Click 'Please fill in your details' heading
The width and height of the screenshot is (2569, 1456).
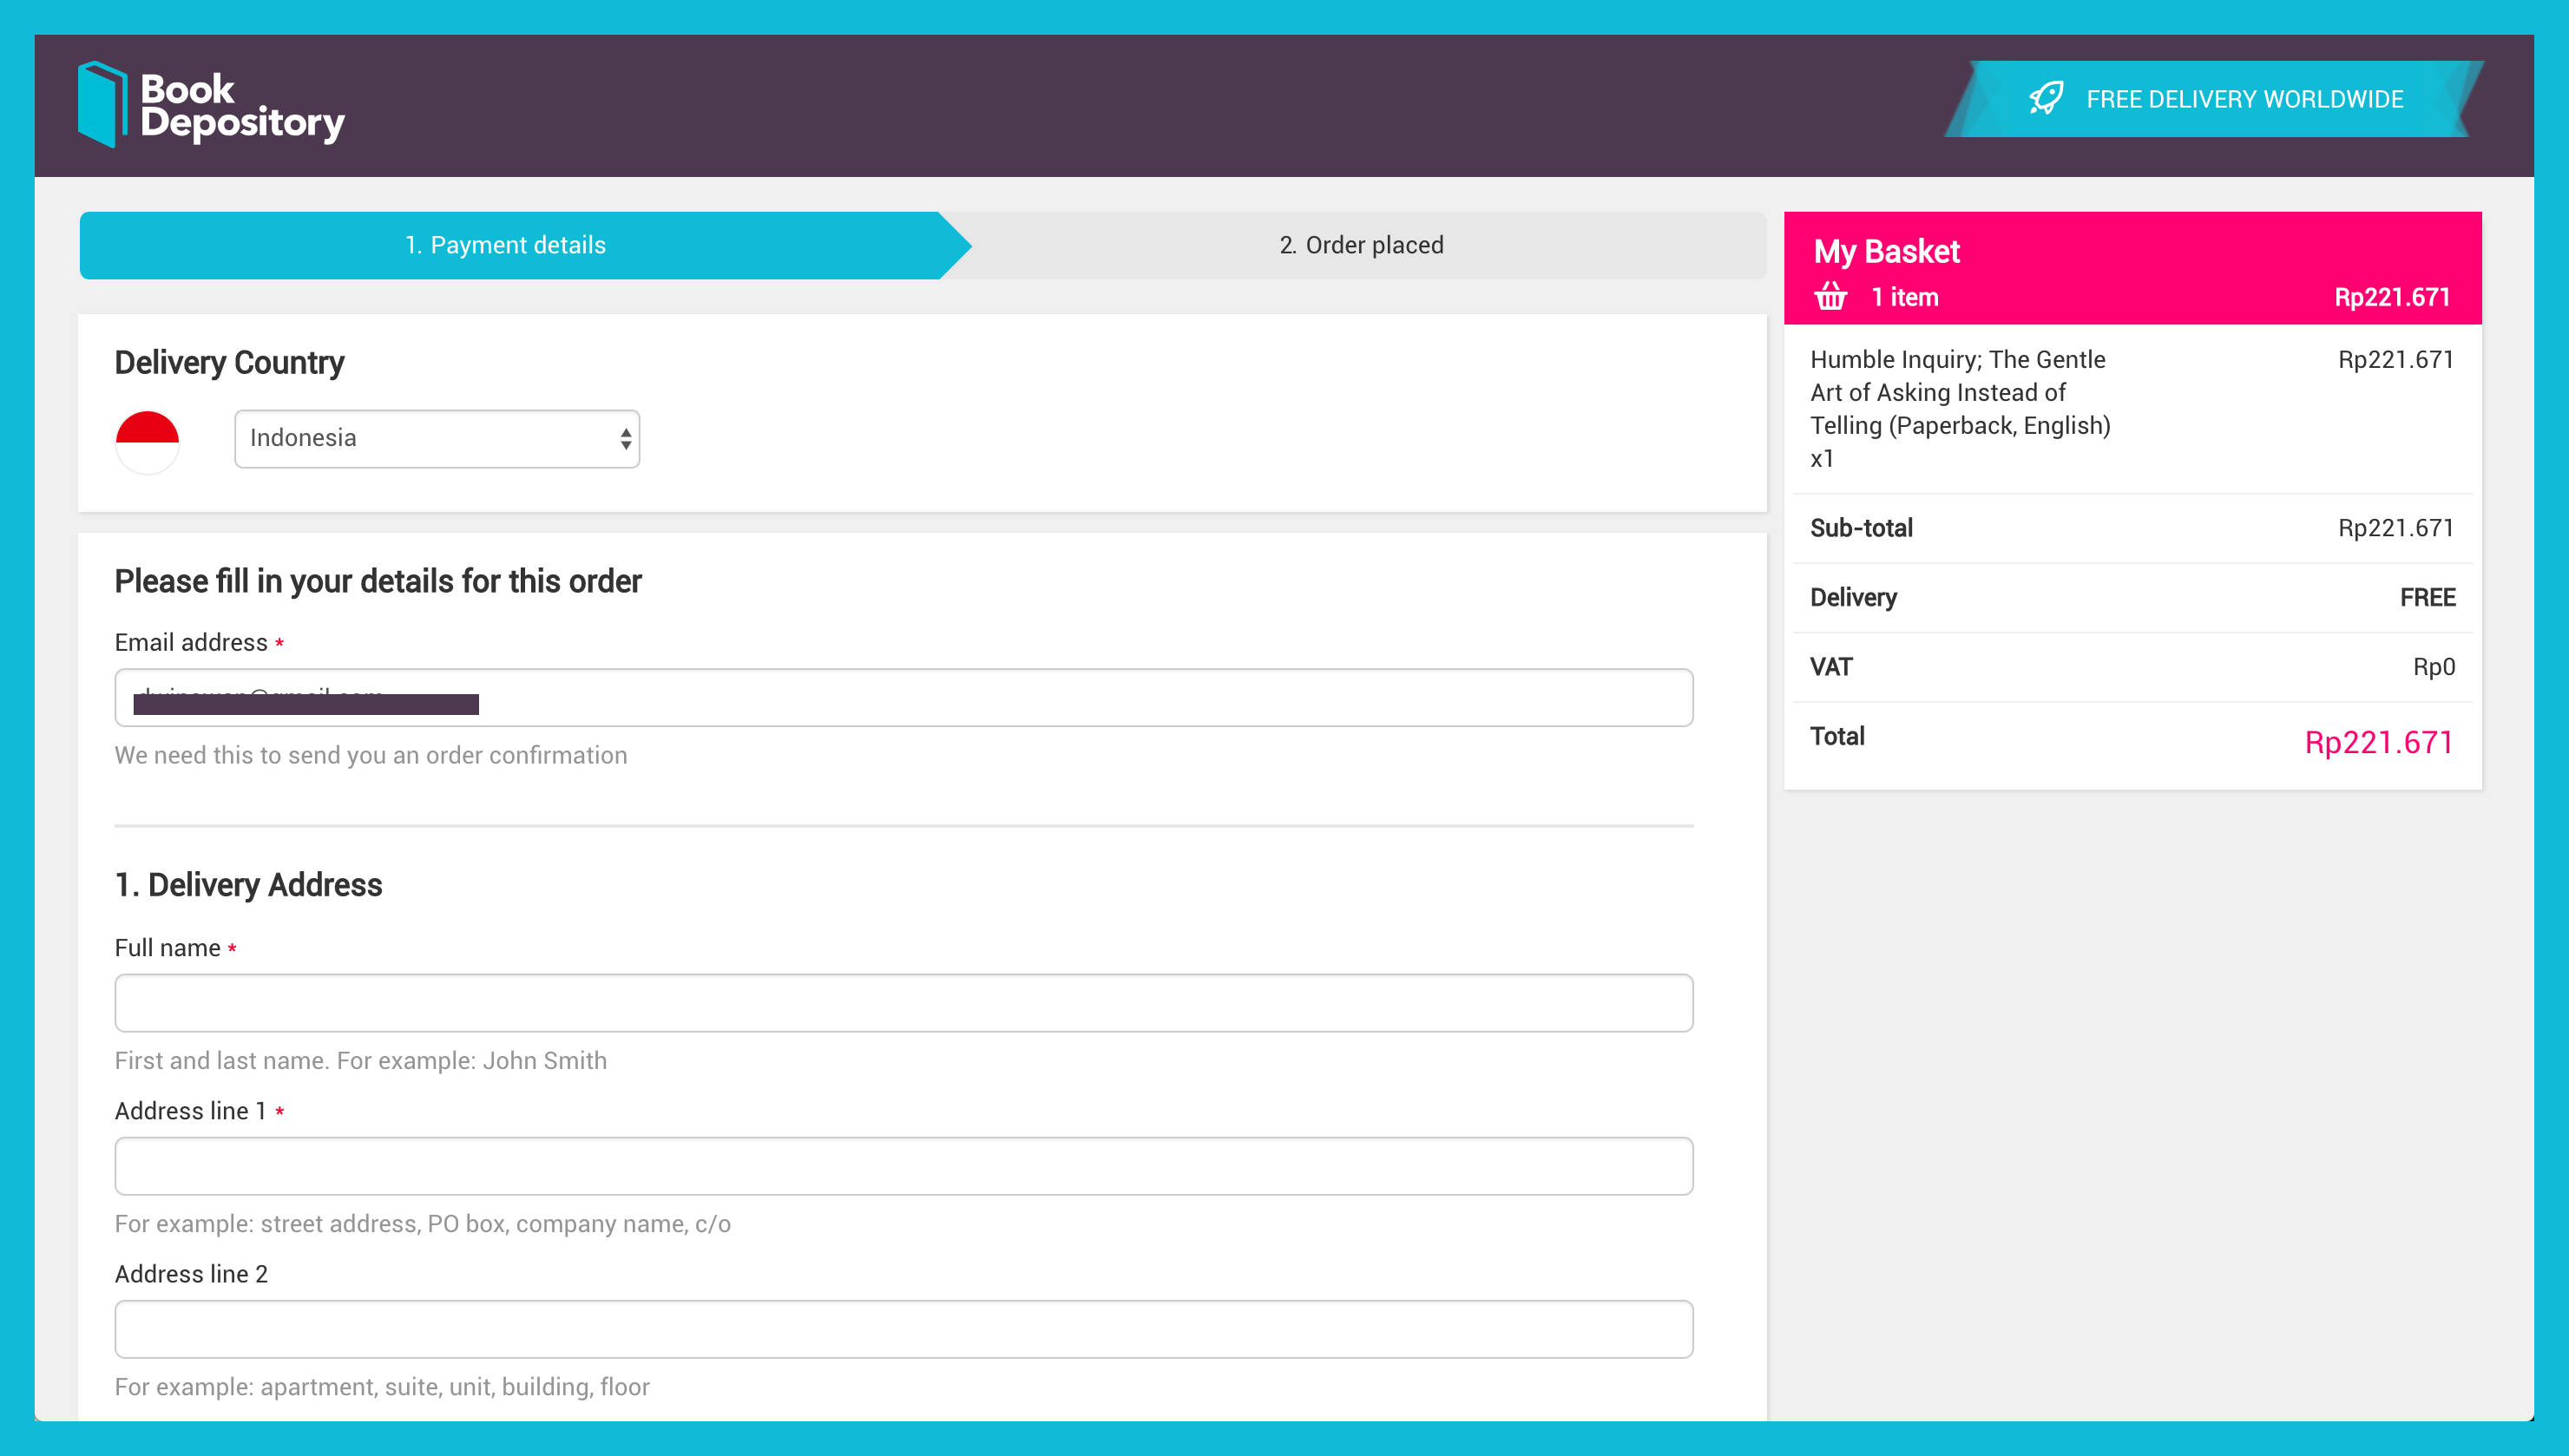[378, 581]
